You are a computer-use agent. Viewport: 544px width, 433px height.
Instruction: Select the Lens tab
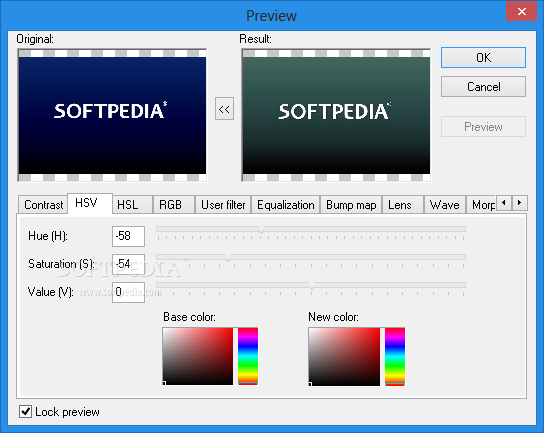(x=403, y=205)
